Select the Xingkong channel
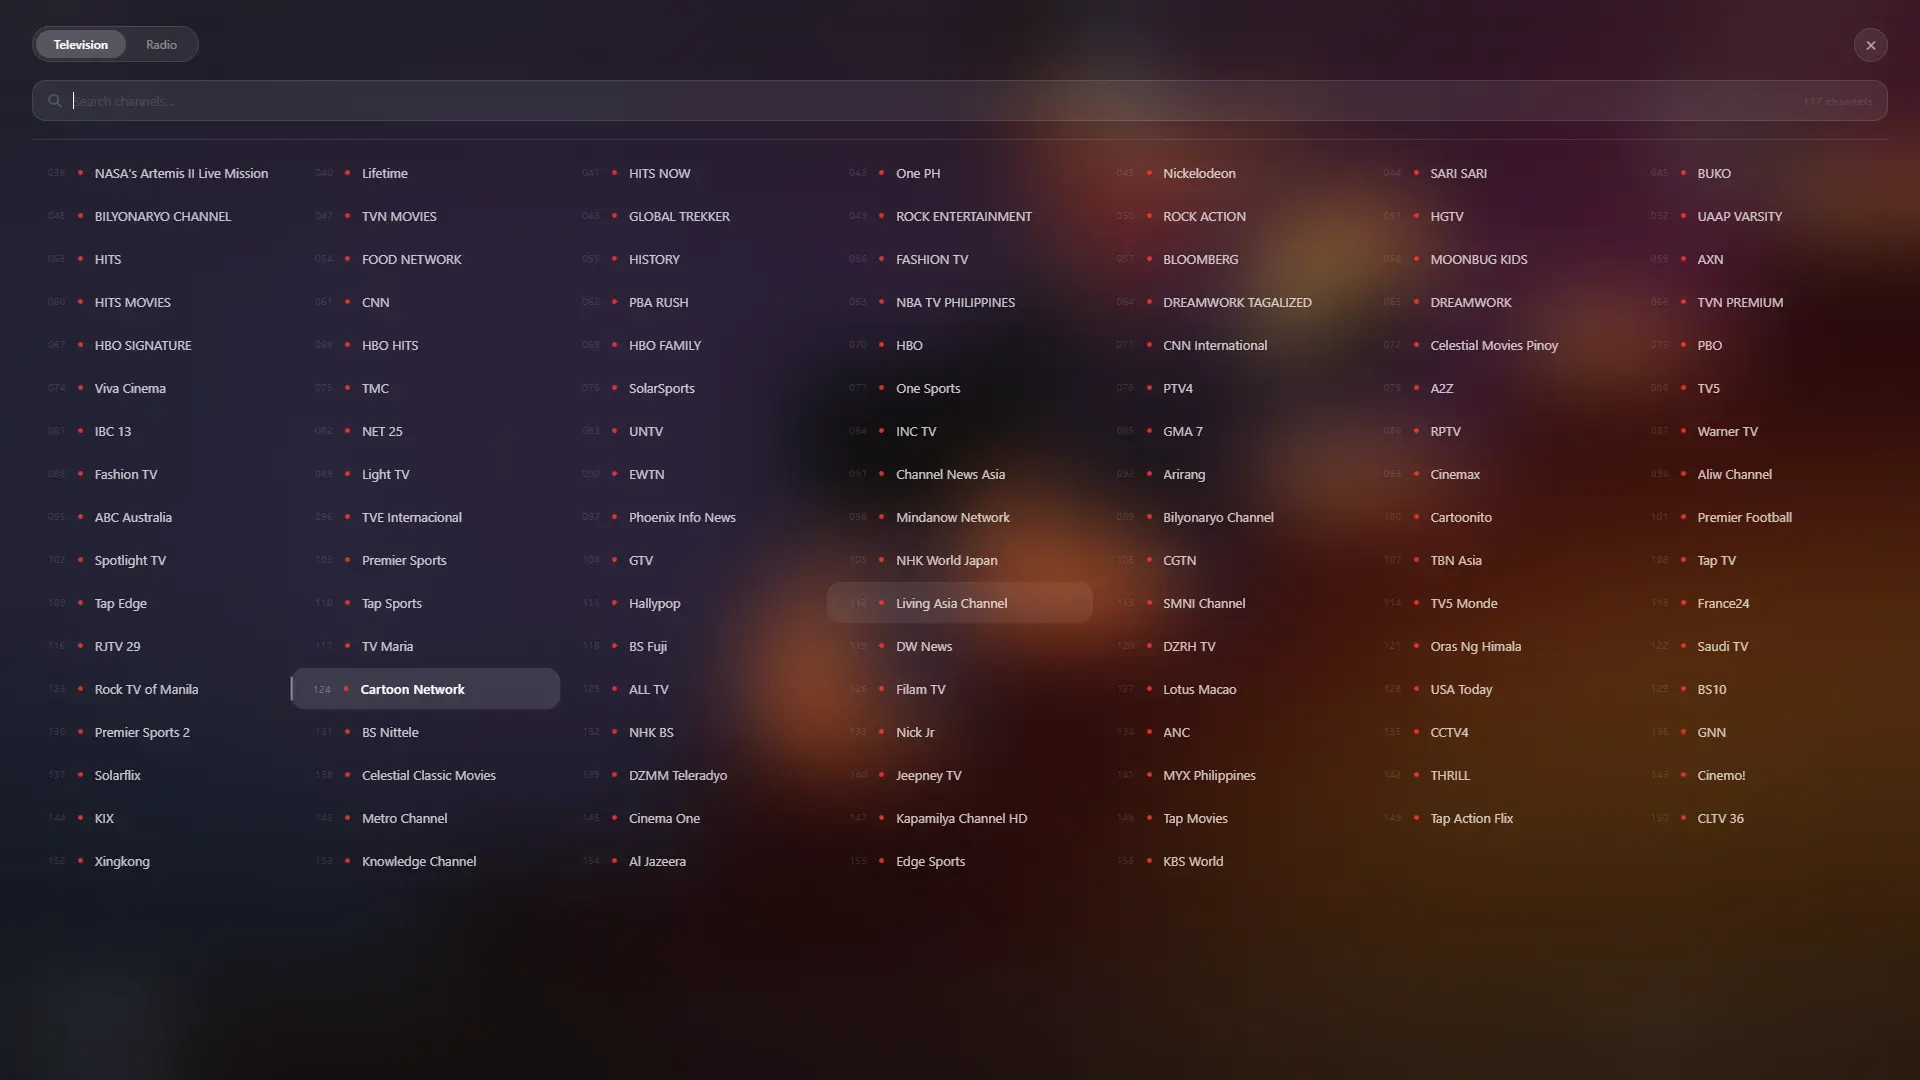Viewport: 1920px width, 1080px height. coord(158,861)
